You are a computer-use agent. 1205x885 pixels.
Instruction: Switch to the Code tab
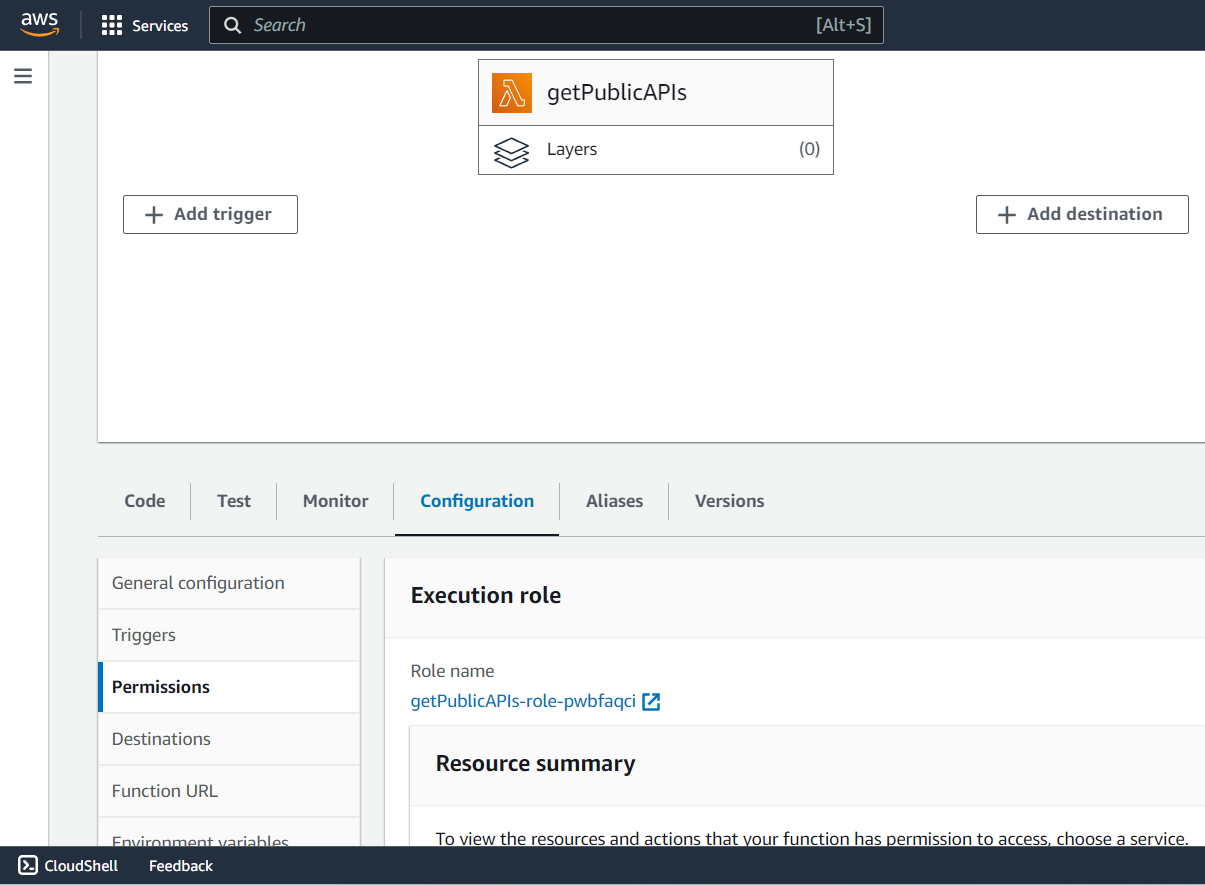click(145, 501)
